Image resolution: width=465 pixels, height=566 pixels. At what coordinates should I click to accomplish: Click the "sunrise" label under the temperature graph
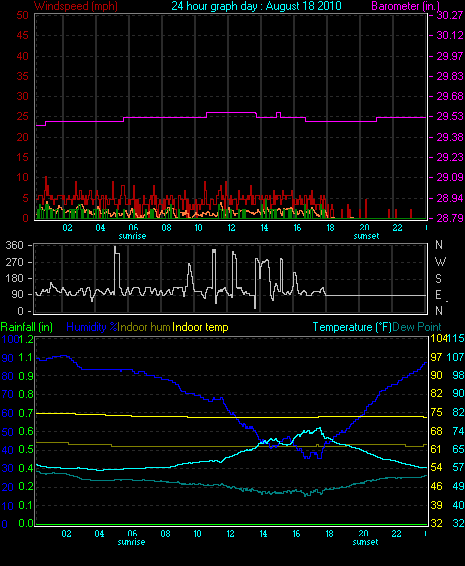(131, 542)
